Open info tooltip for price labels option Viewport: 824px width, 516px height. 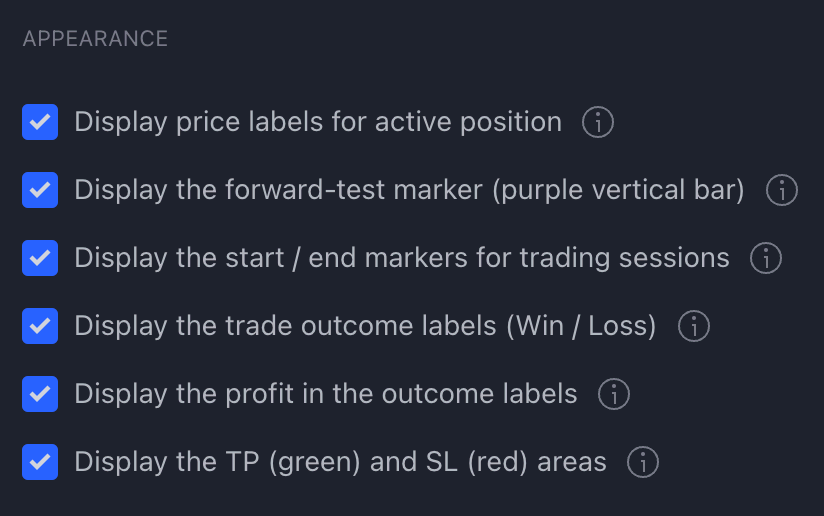(598, 122)
